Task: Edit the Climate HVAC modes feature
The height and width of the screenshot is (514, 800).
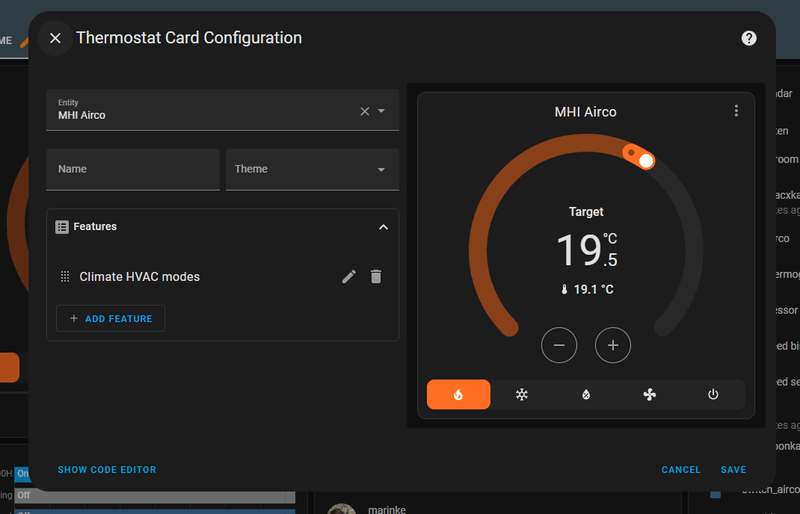Action: [349, 277]
